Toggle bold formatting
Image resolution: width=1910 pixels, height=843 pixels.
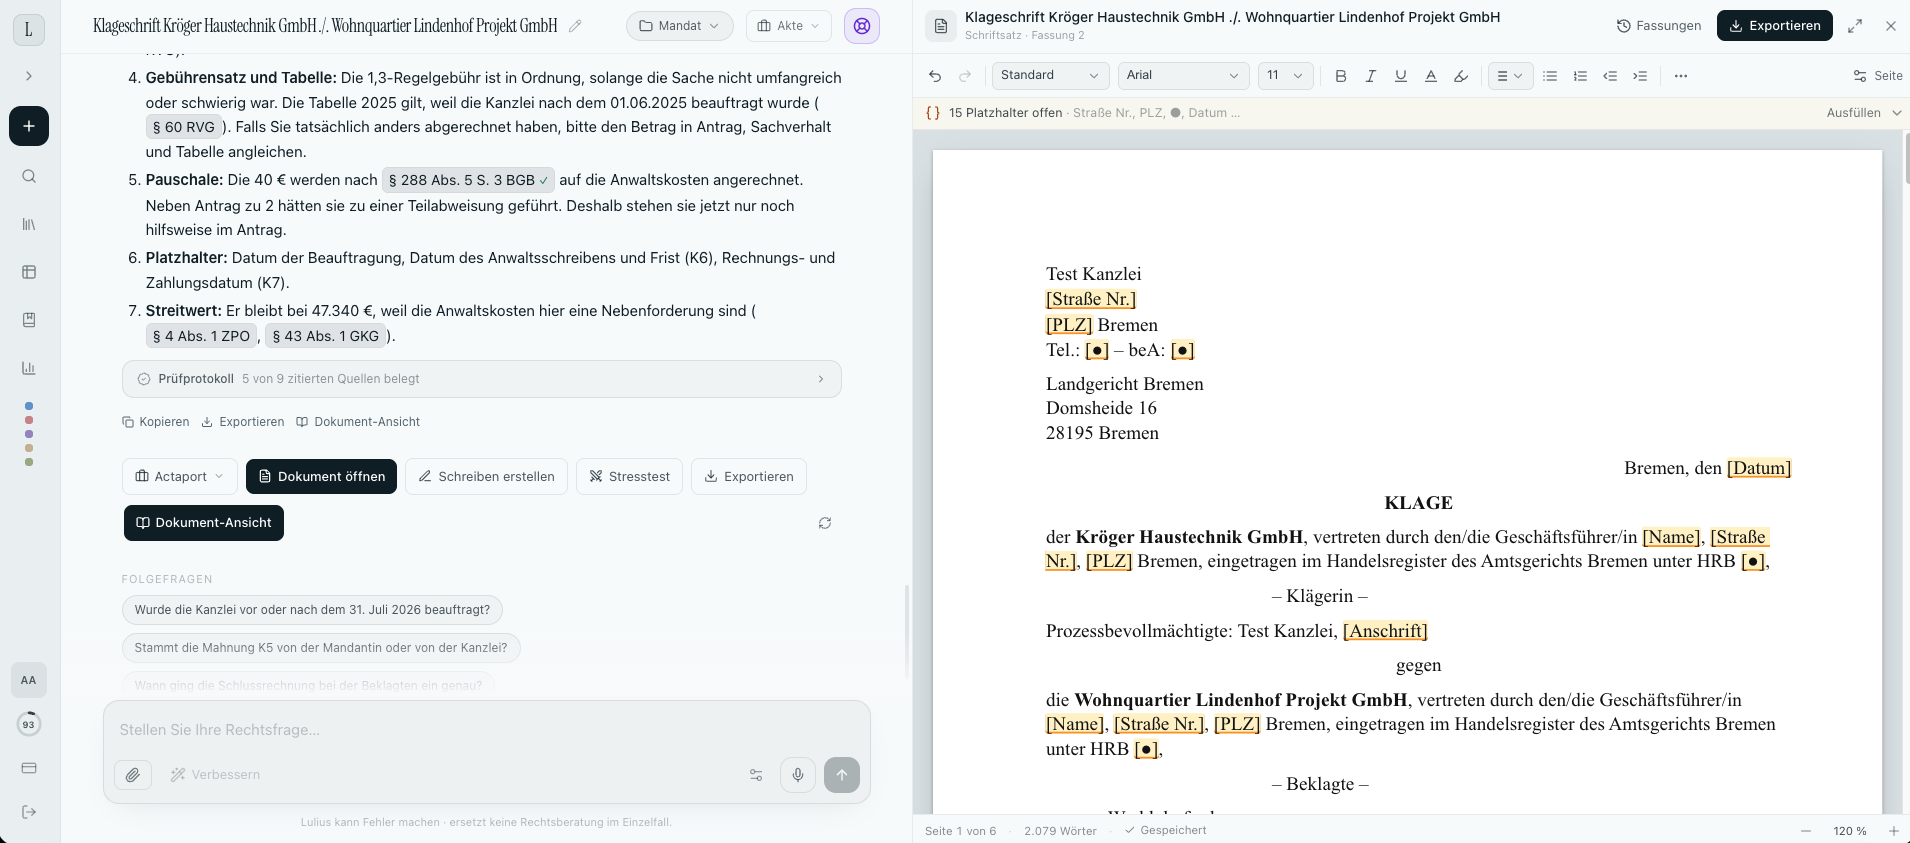[x=1341, y=76]
